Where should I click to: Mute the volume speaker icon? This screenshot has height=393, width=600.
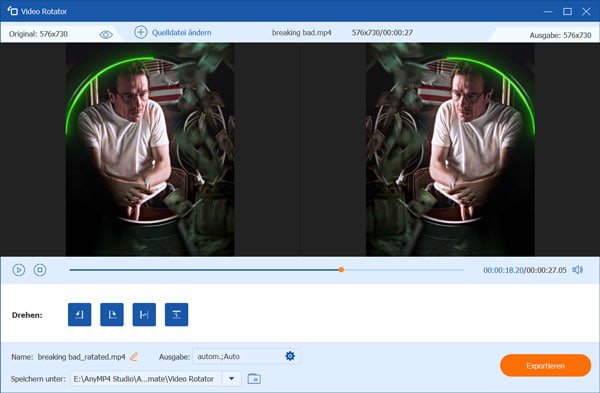pos(577,270)
